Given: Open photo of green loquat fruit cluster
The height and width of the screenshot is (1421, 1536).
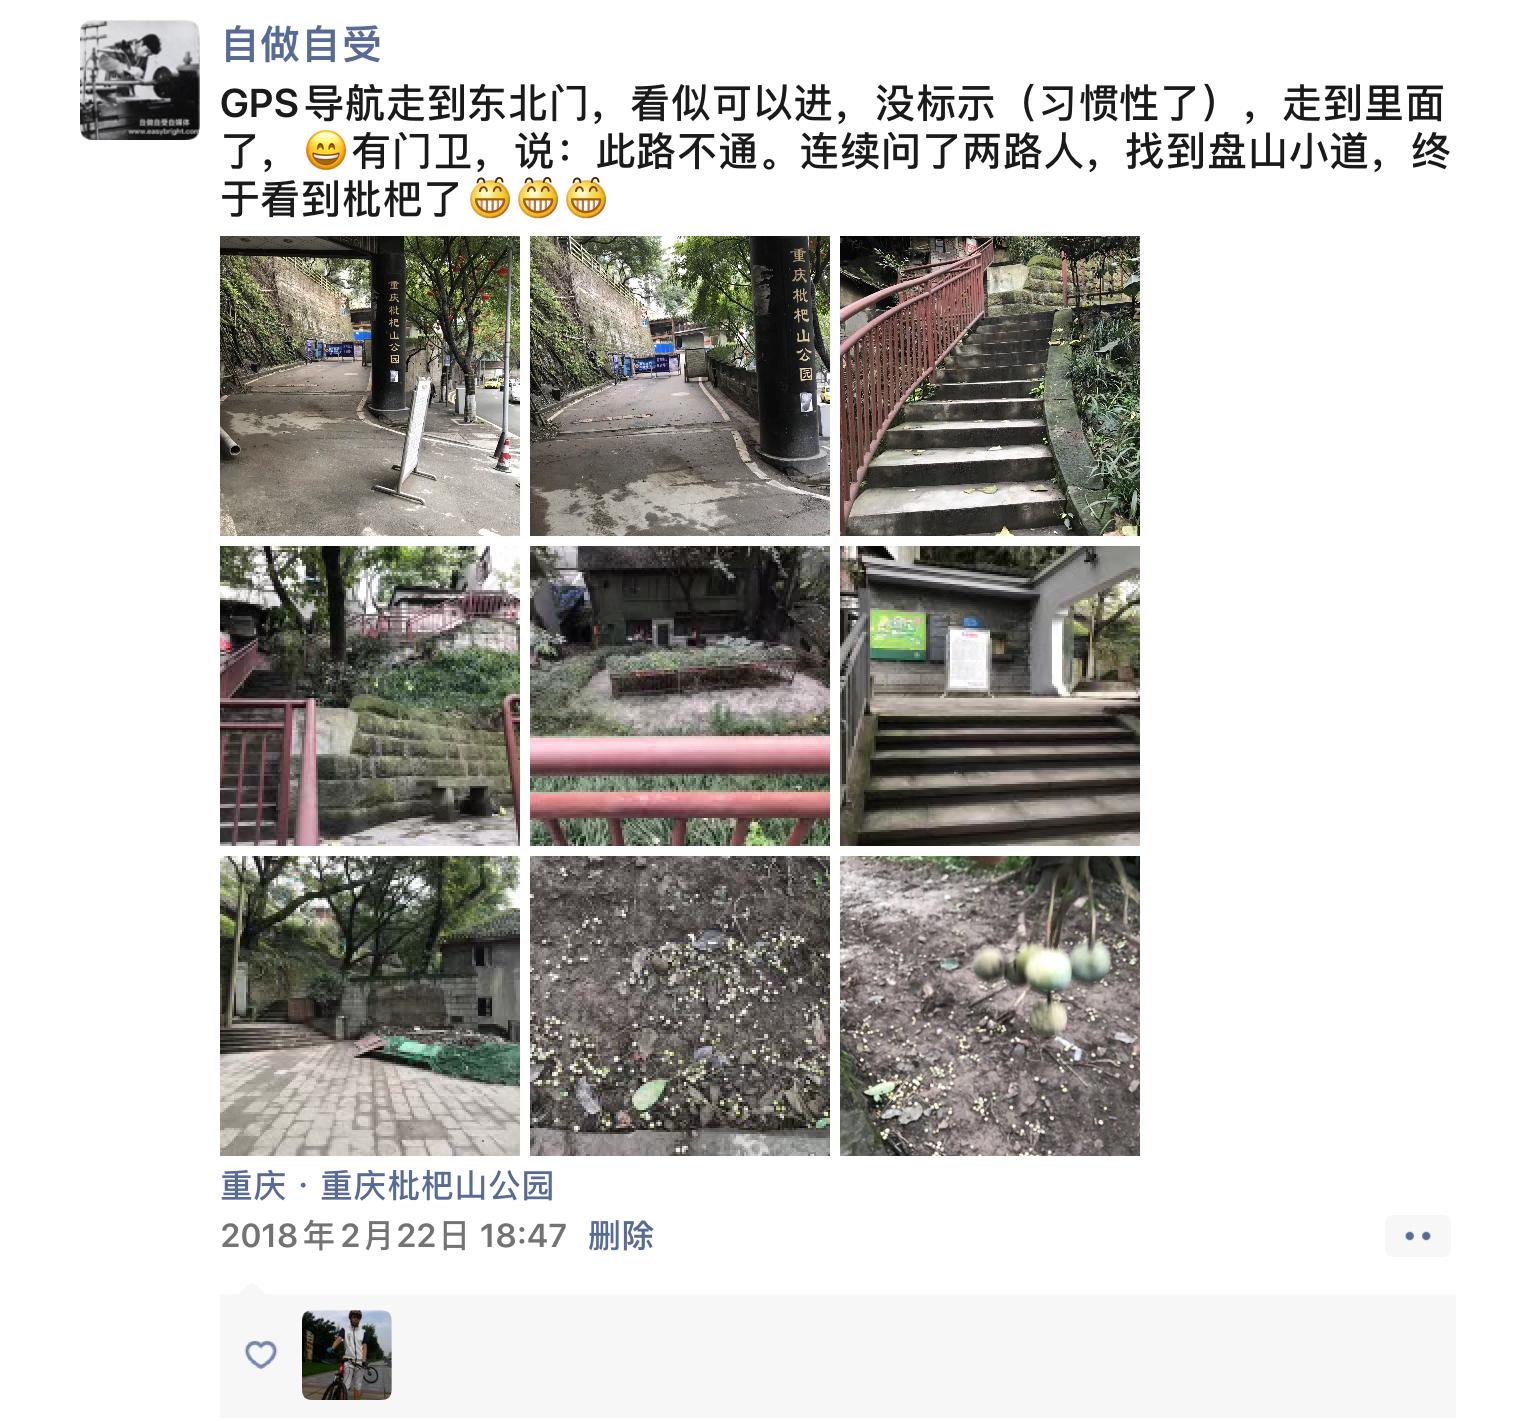Looking at the screenshot, I should 990,1006.
